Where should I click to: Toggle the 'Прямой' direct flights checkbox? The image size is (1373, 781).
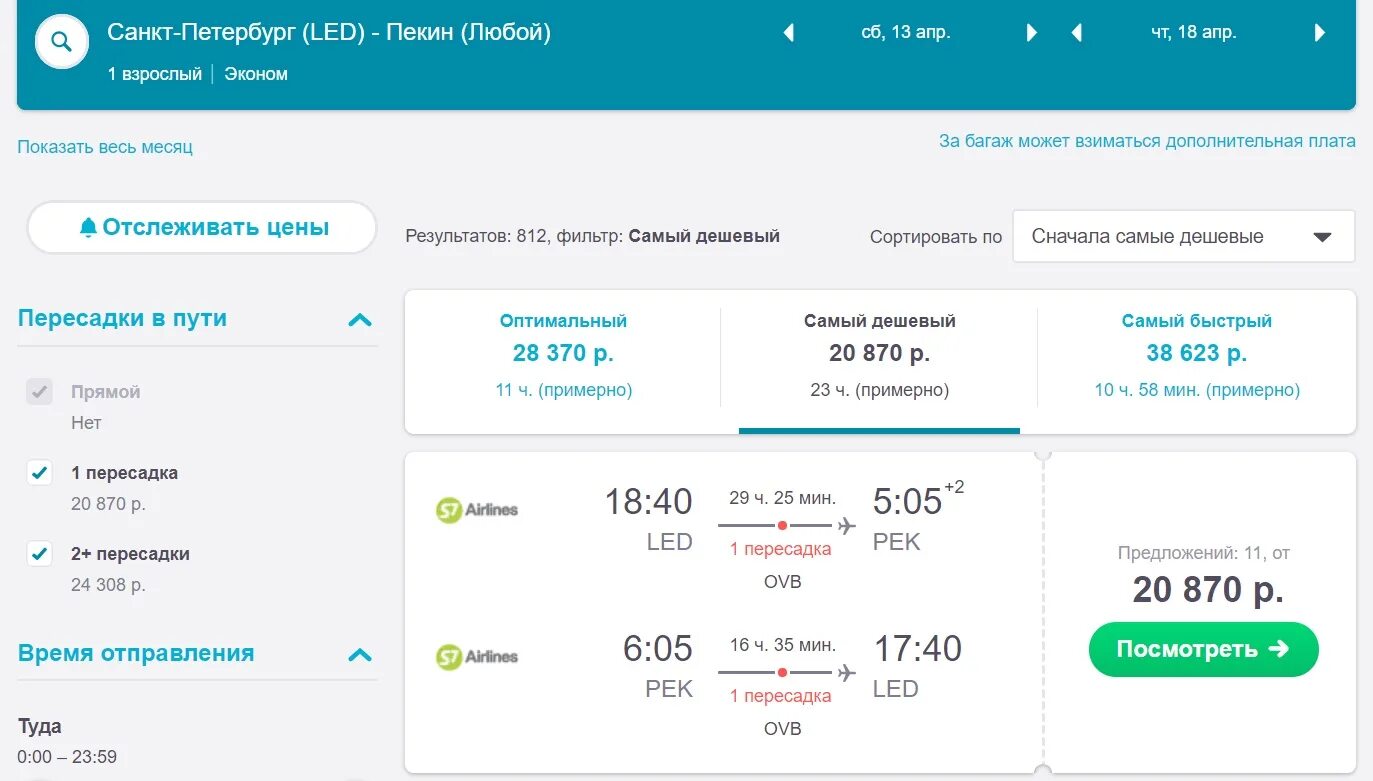[40, 392]
